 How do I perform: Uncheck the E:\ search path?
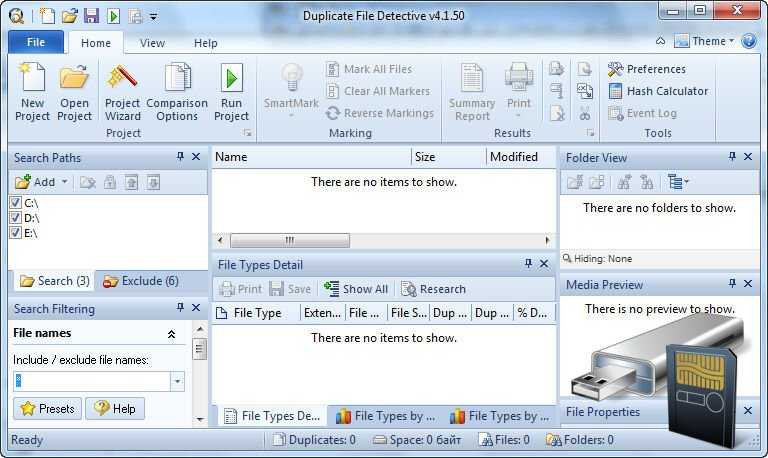(x=15, y=232)
